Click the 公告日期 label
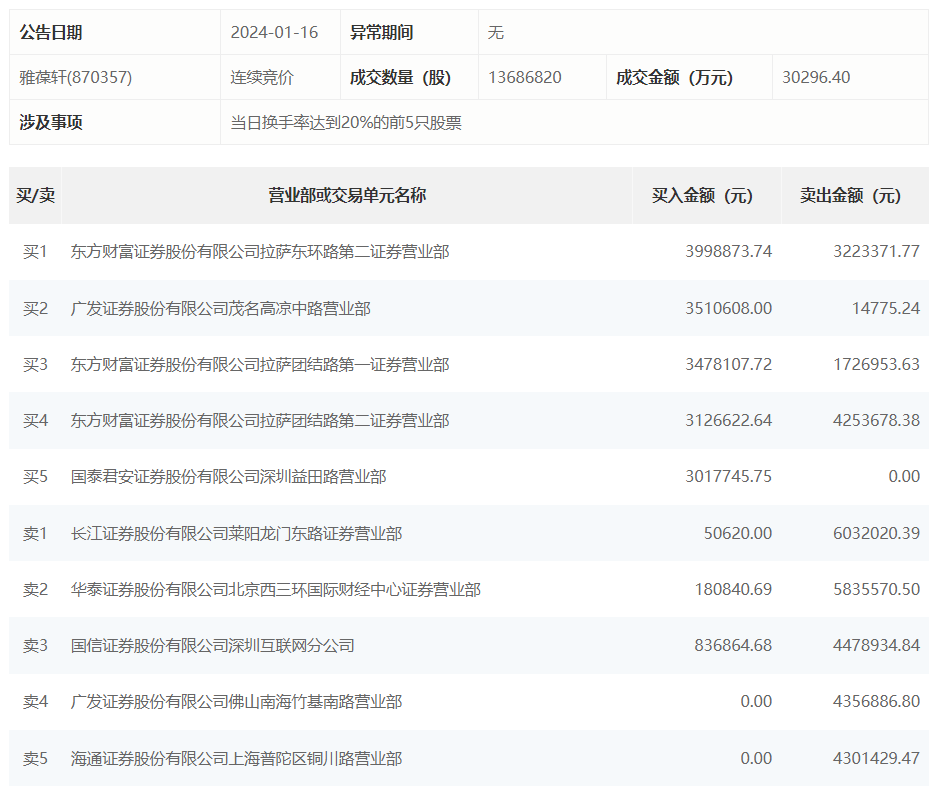The height and width of the screenshot is (791, 937). [51, 32]
